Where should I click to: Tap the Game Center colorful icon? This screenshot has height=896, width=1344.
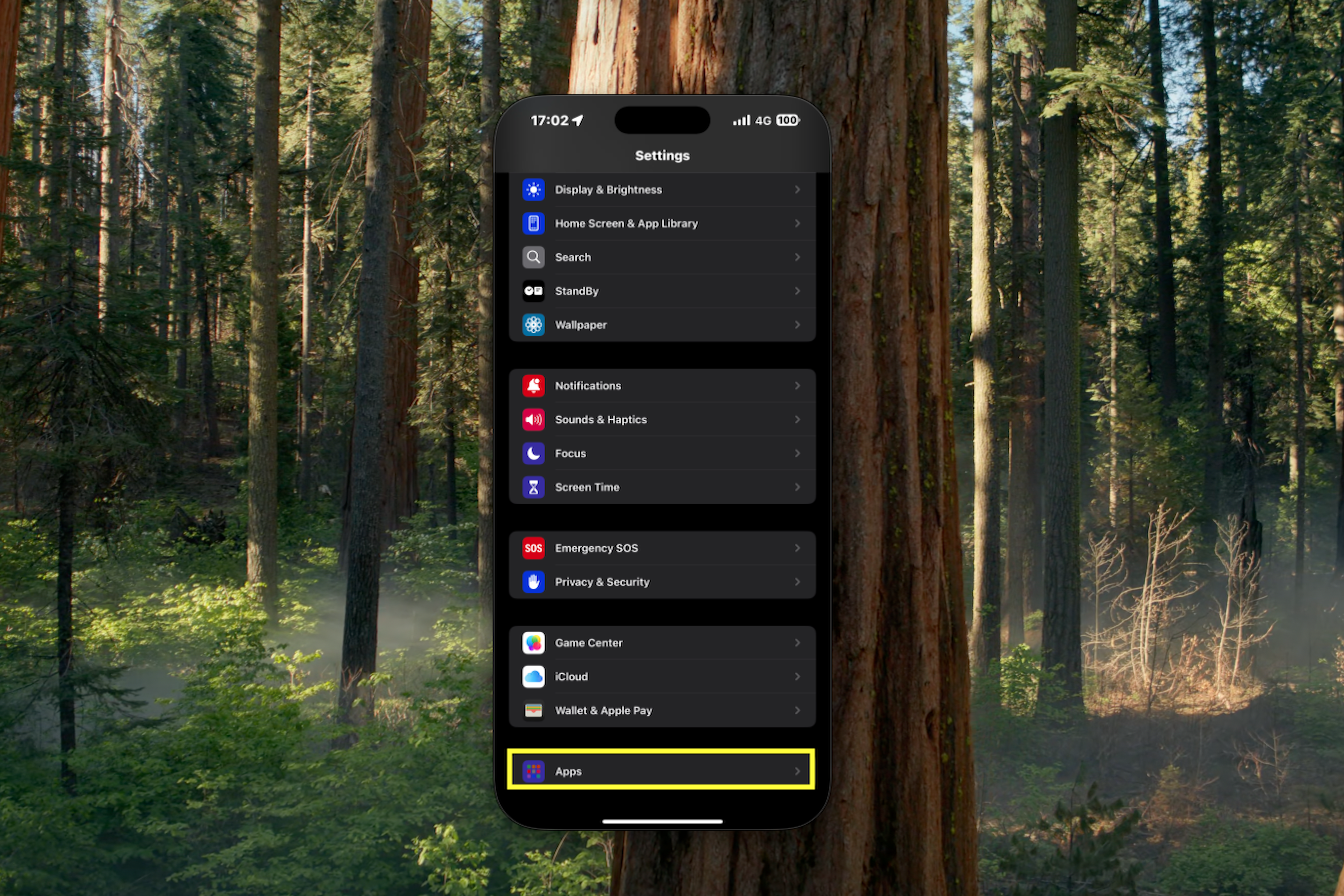533,643
